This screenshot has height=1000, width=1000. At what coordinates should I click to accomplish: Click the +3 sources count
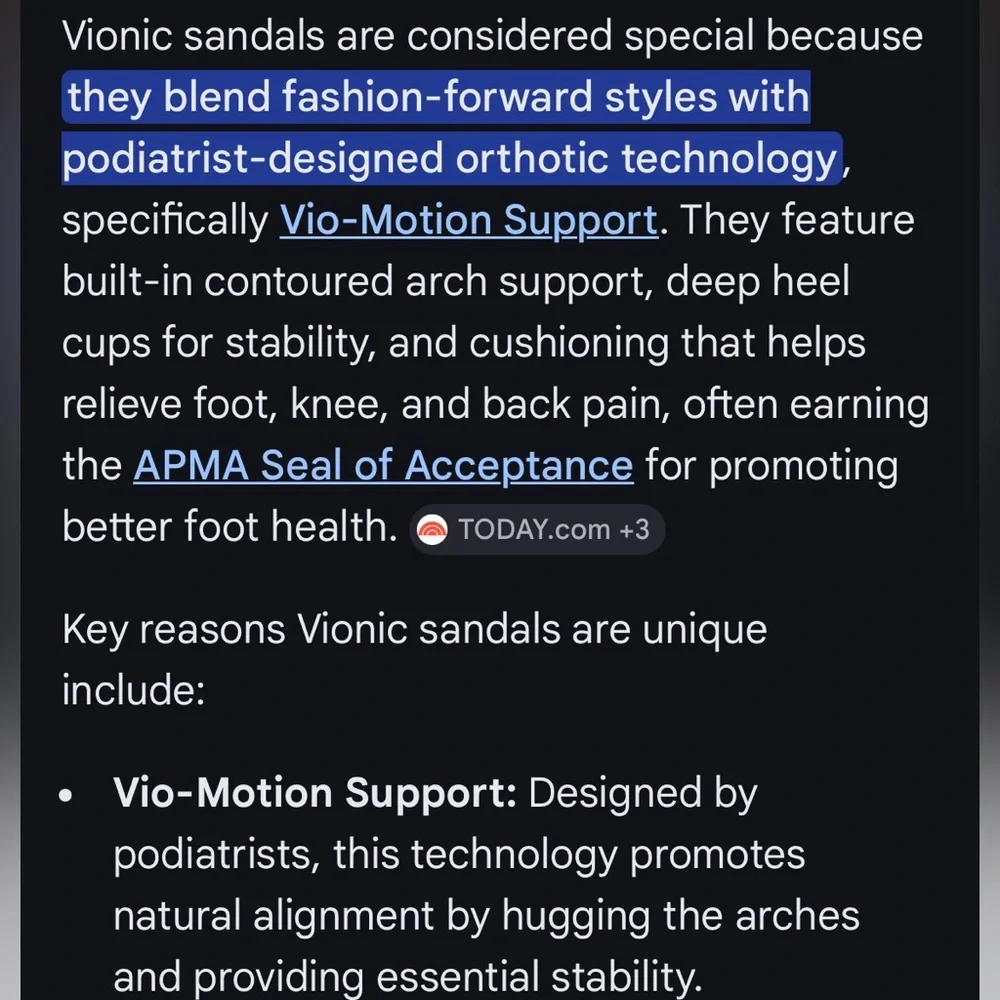(x=634, y=529)
